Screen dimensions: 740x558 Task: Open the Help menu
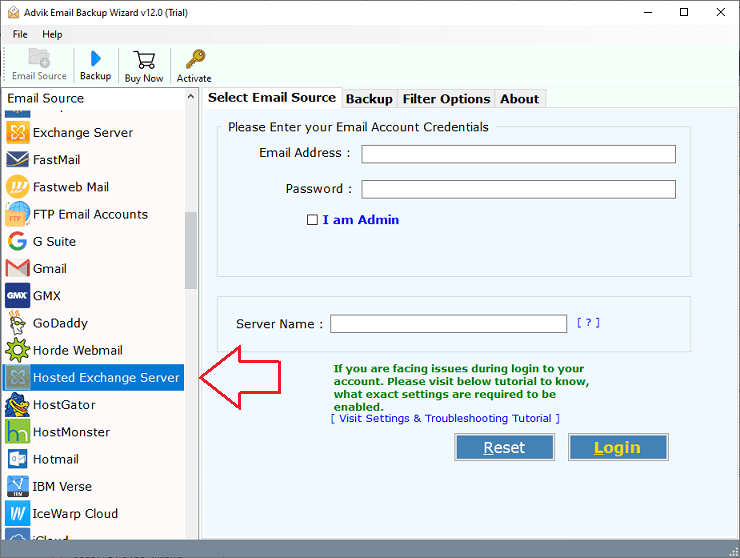pyautogui.click(x=52, y=34)
